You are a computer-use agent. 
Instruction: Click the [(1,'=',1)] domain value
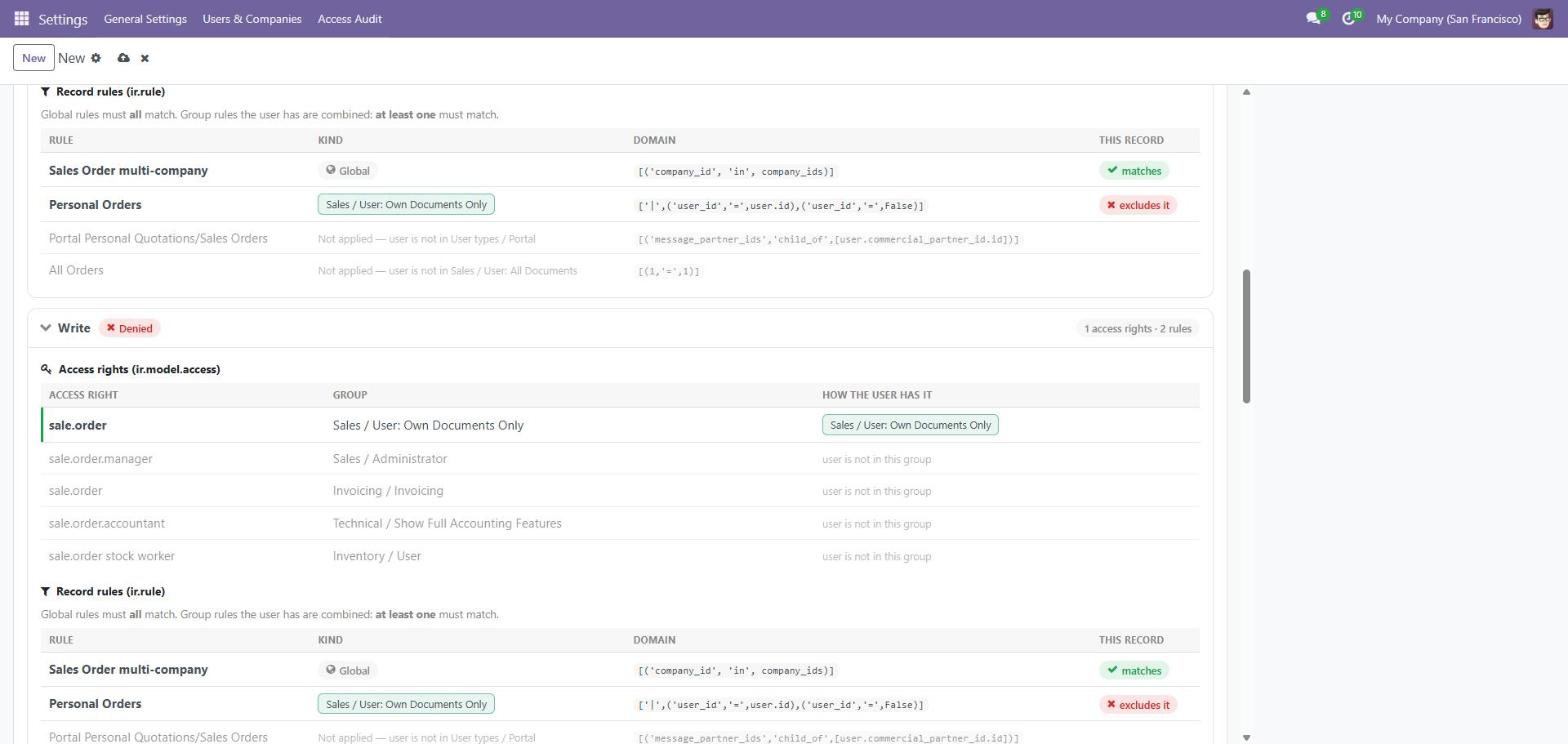[x=669, y=271]
